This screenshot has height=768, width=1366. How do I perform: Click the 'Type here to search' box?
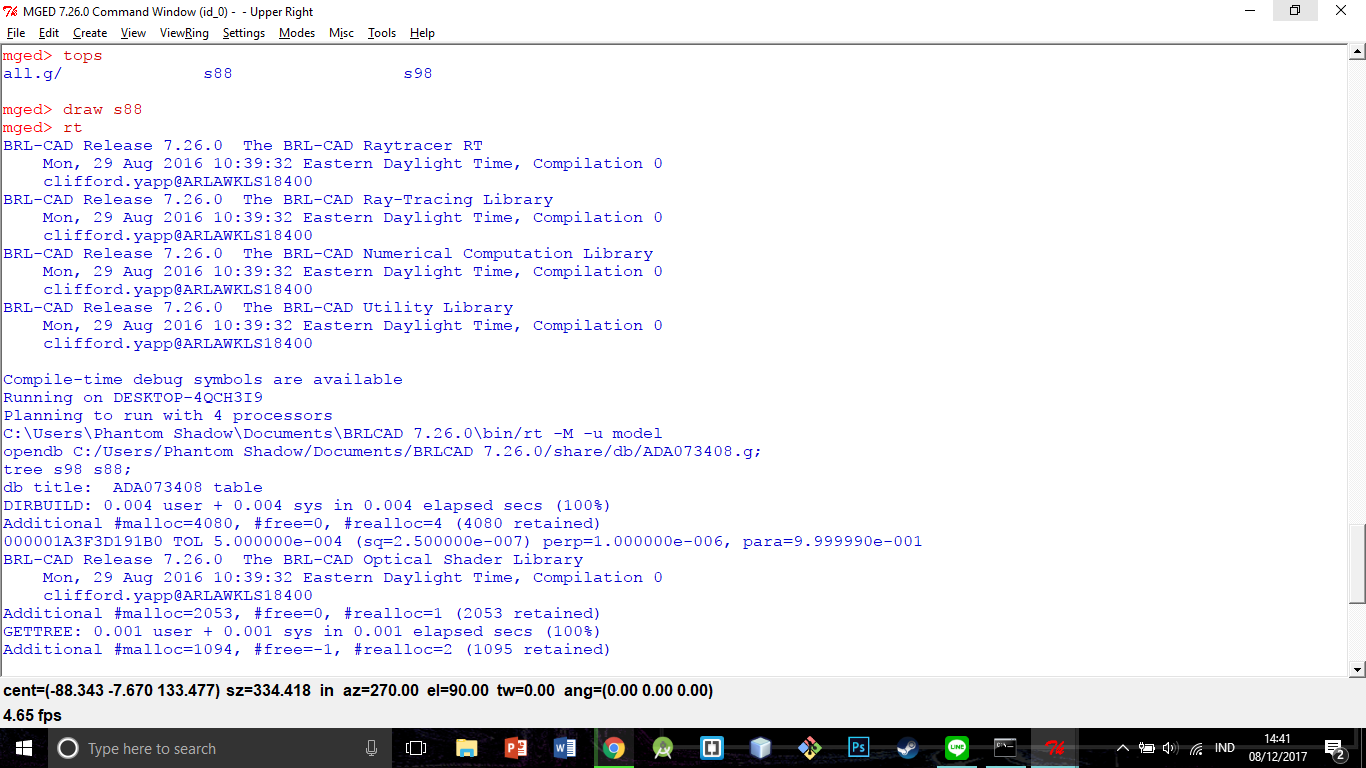click(220, 748)
